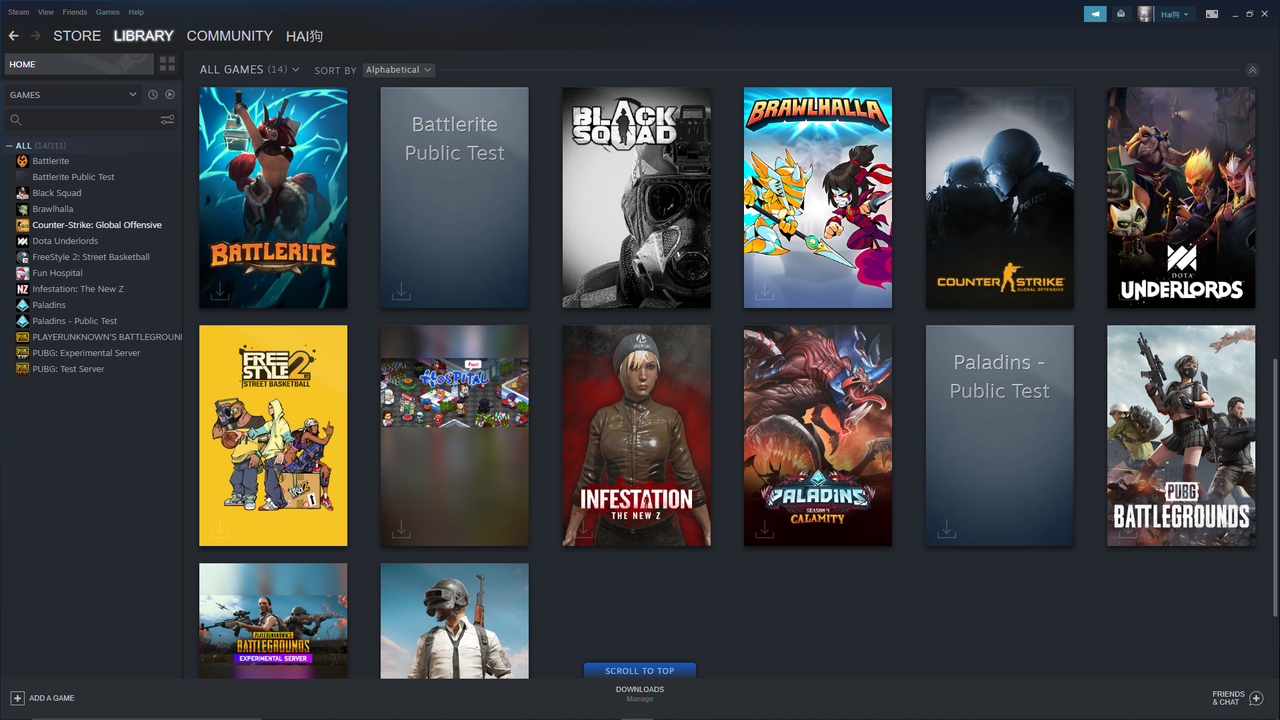Select the Brawlhalla cover art
The width and height of the screenshot is (1280, 720).
coord(818,198)
